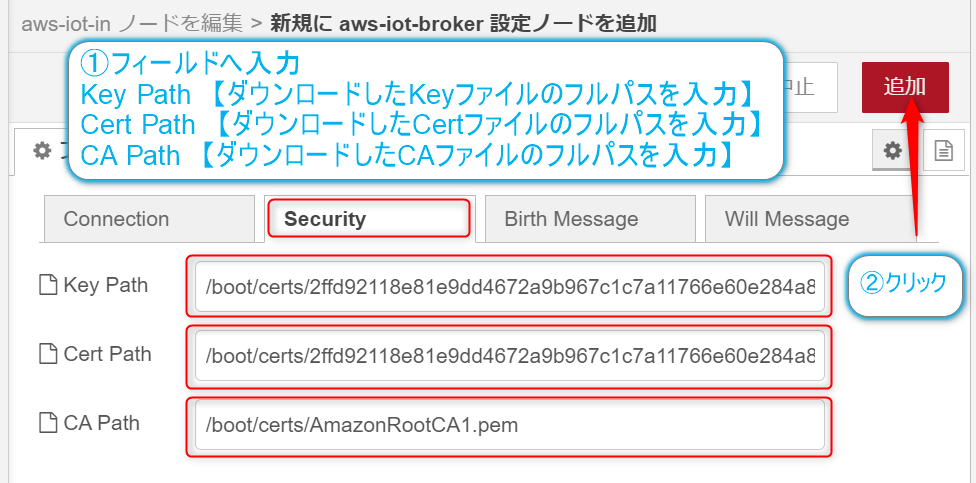Focus the Key Path input field
The height and width of the screenshot is (483, 976).
509,286
